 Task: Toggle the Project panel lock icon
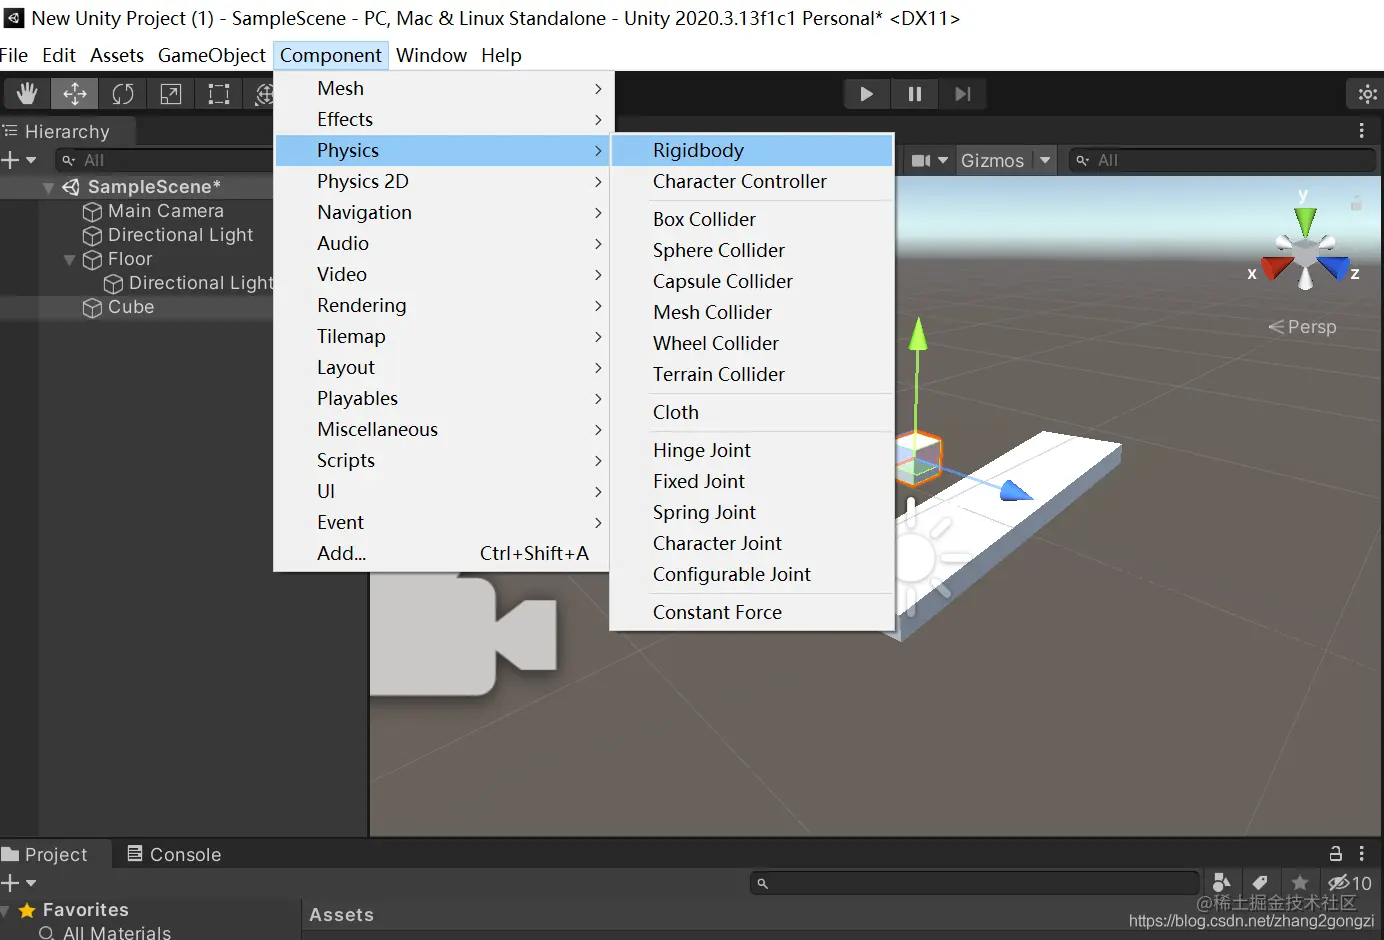pos(1335,854)
